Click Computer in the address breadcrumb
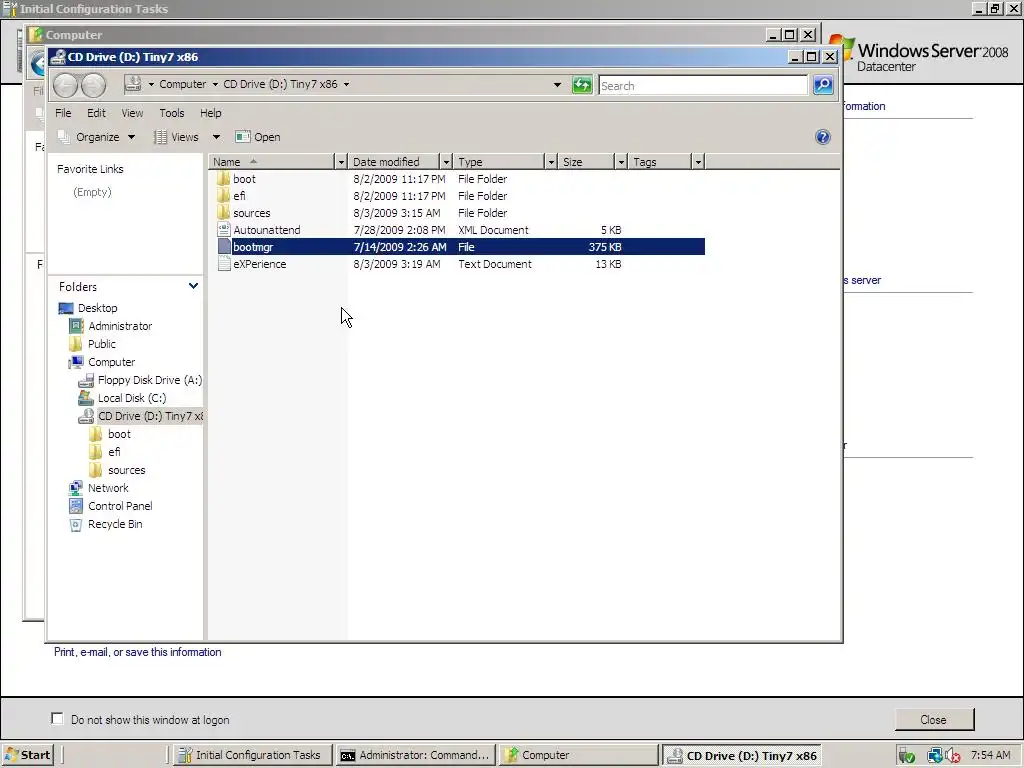Viewport: 1024px width, 768px height. [182, 84]
